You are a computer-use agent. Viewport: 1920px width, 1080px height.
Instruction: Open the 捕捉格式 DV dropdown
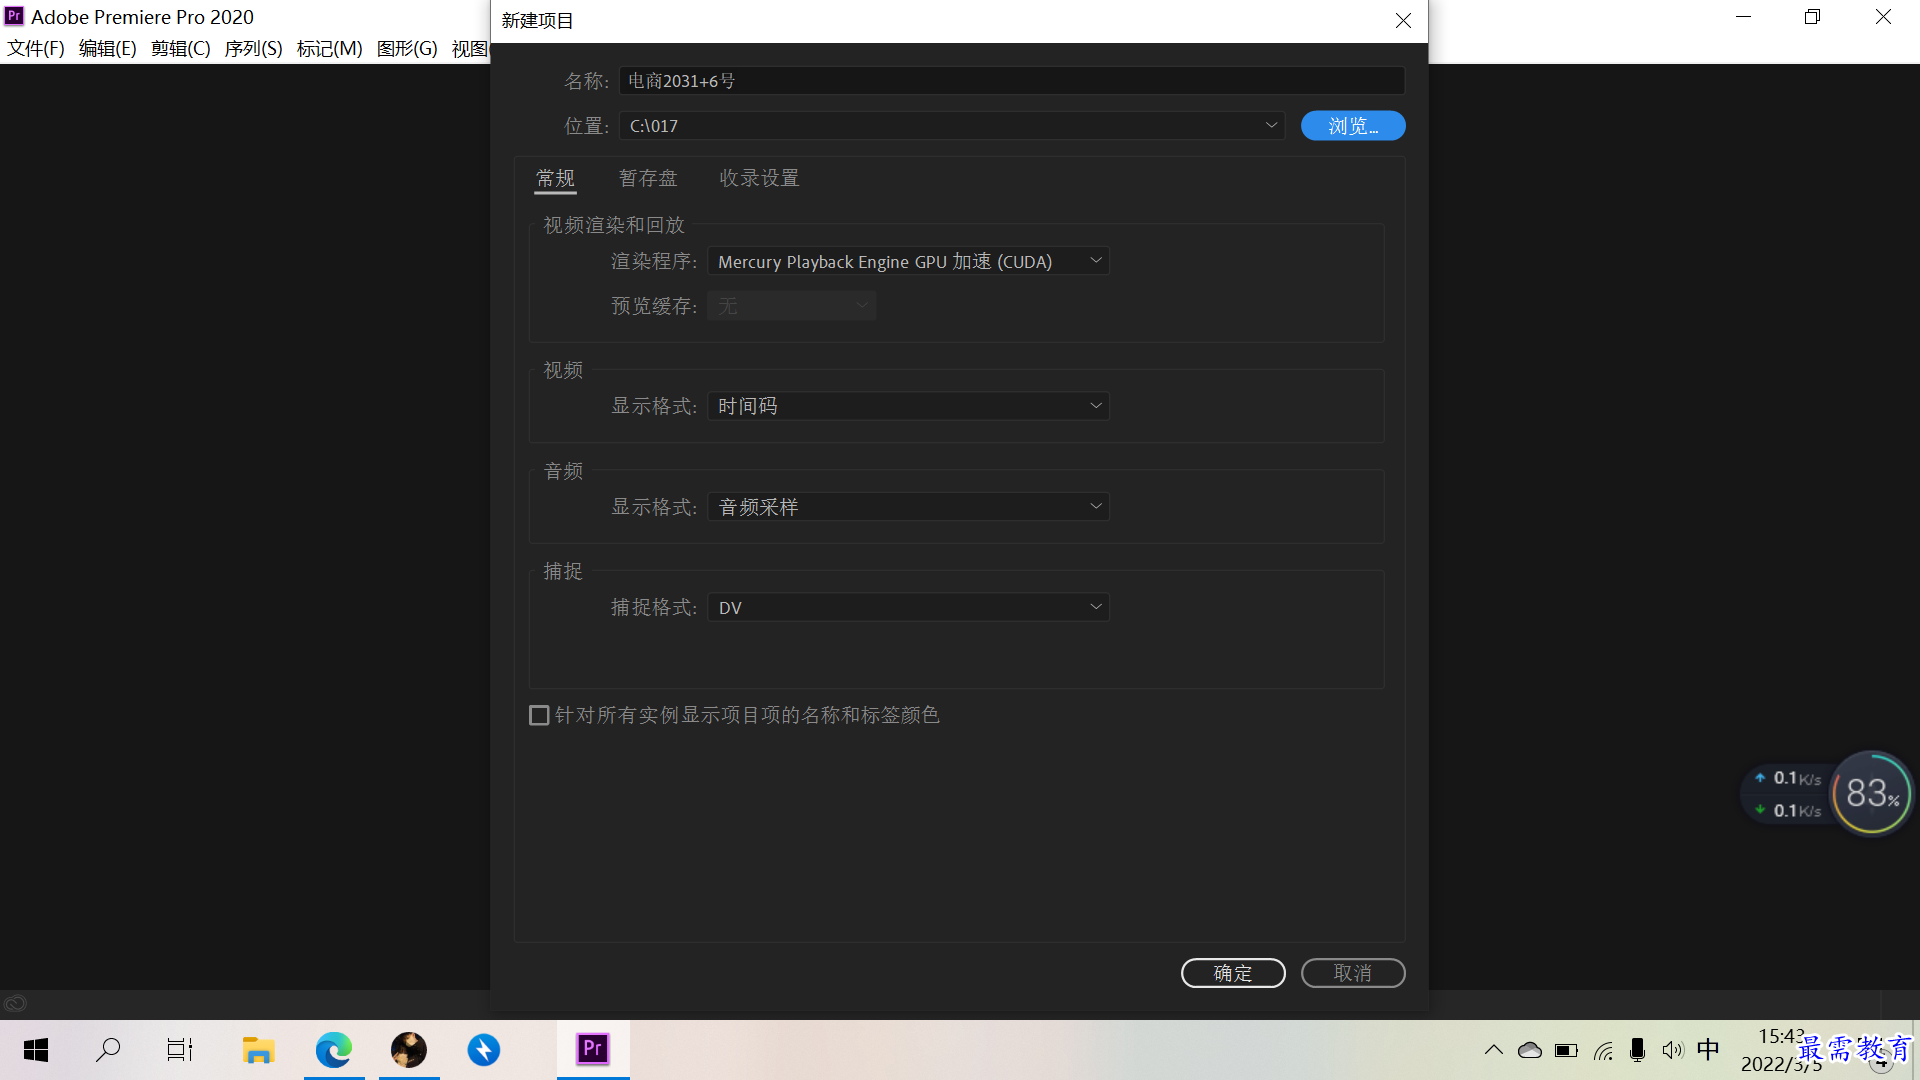click(x=908, y=607)
